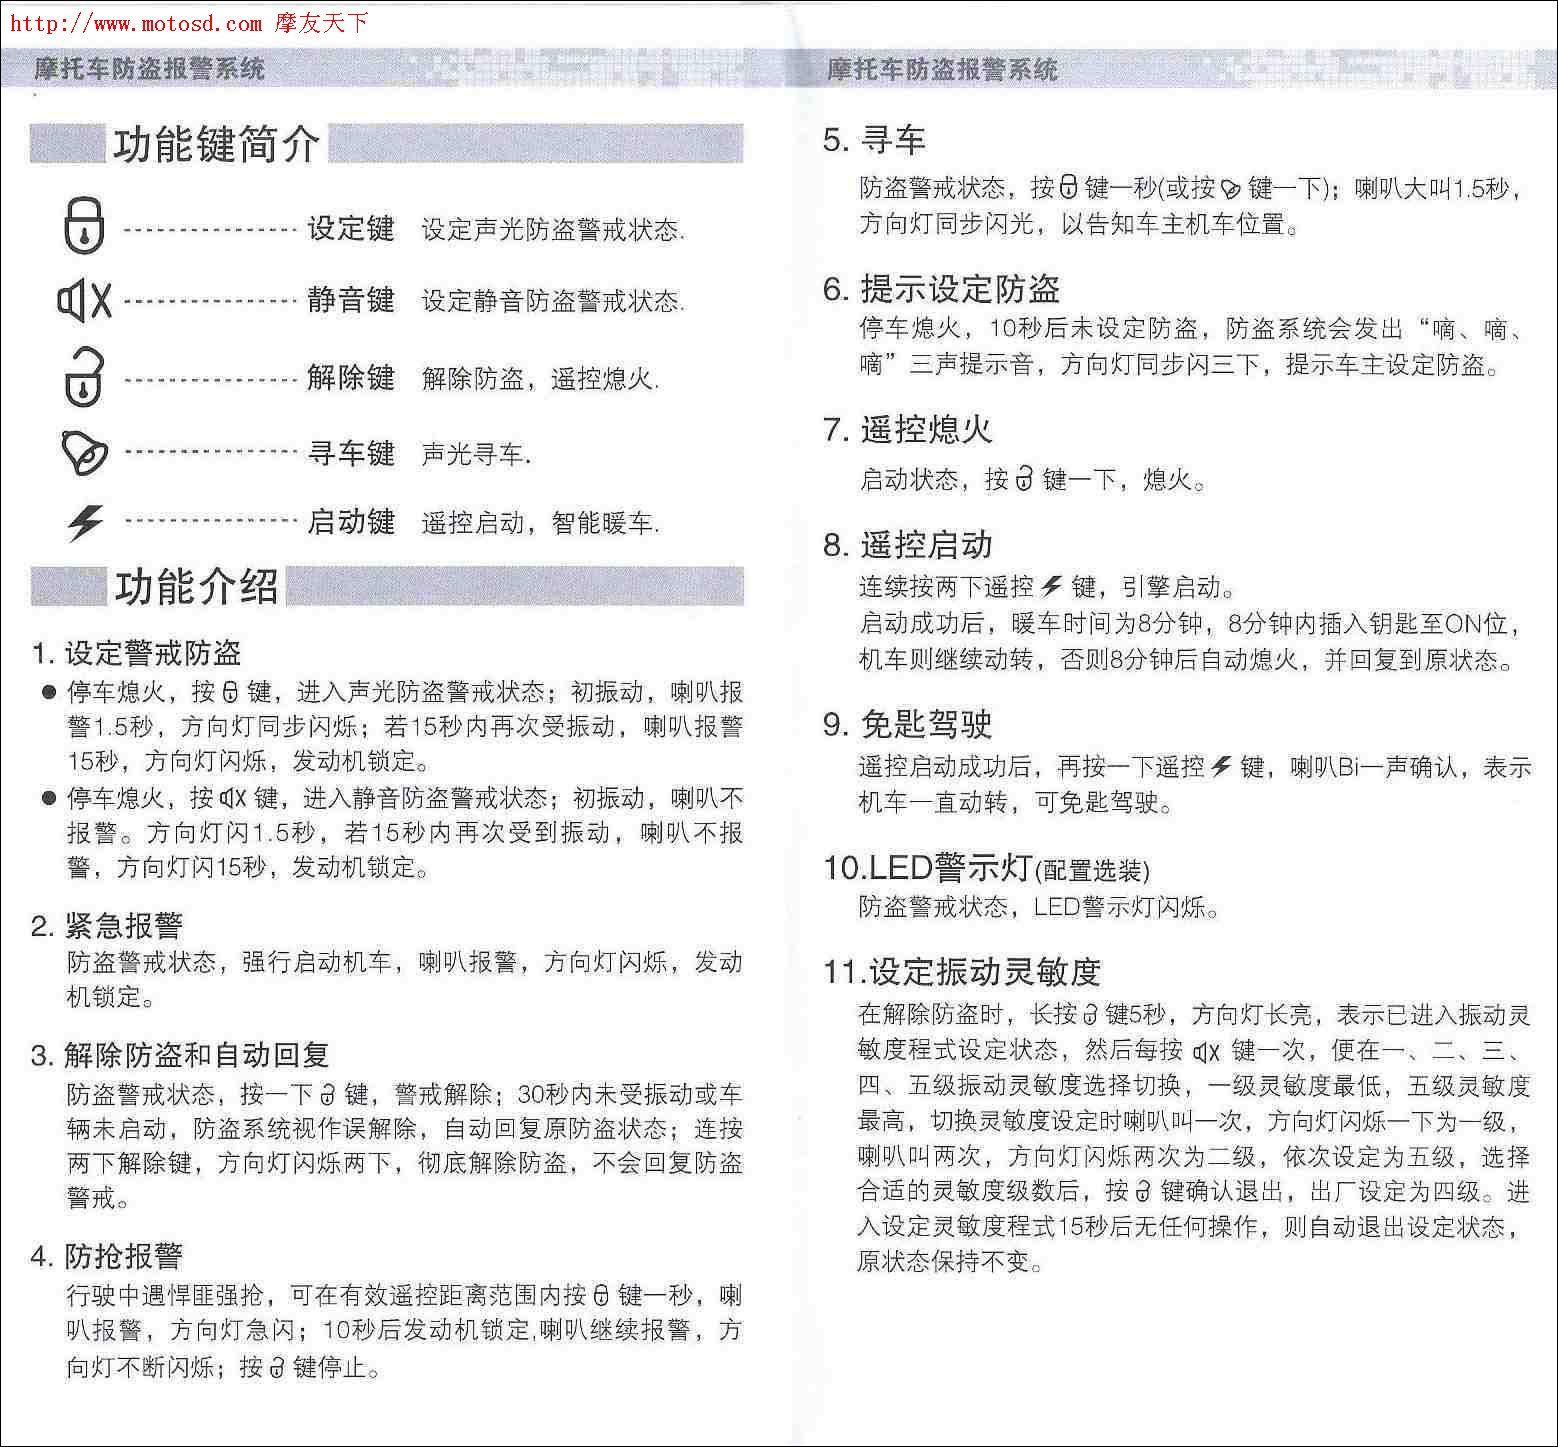Click the 功能介绍 section title
The height and width of the screenshot is (1447, 1558).
[x=196, y=587]
